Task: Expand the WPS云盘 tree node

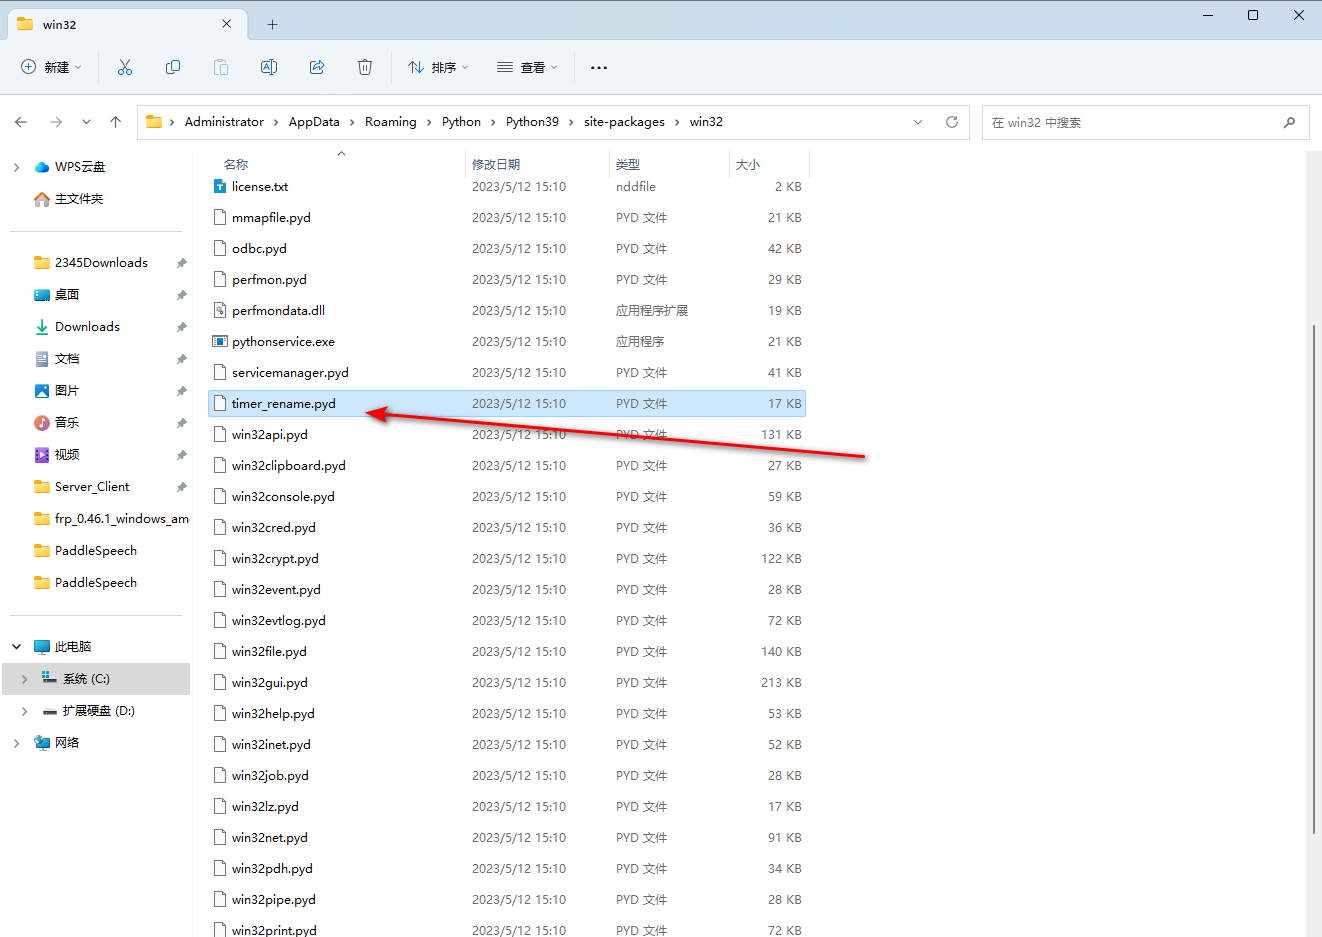Action: (16, 167)
